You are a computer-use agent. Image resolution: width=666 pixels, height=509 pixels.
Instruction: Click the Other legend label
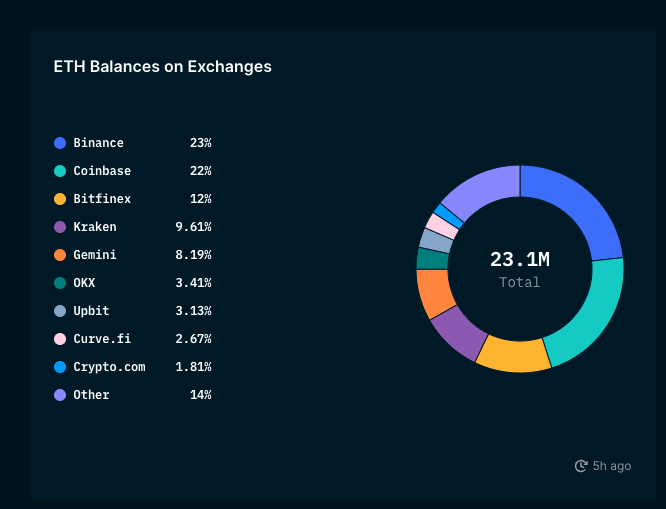click(x=91, y=395)
